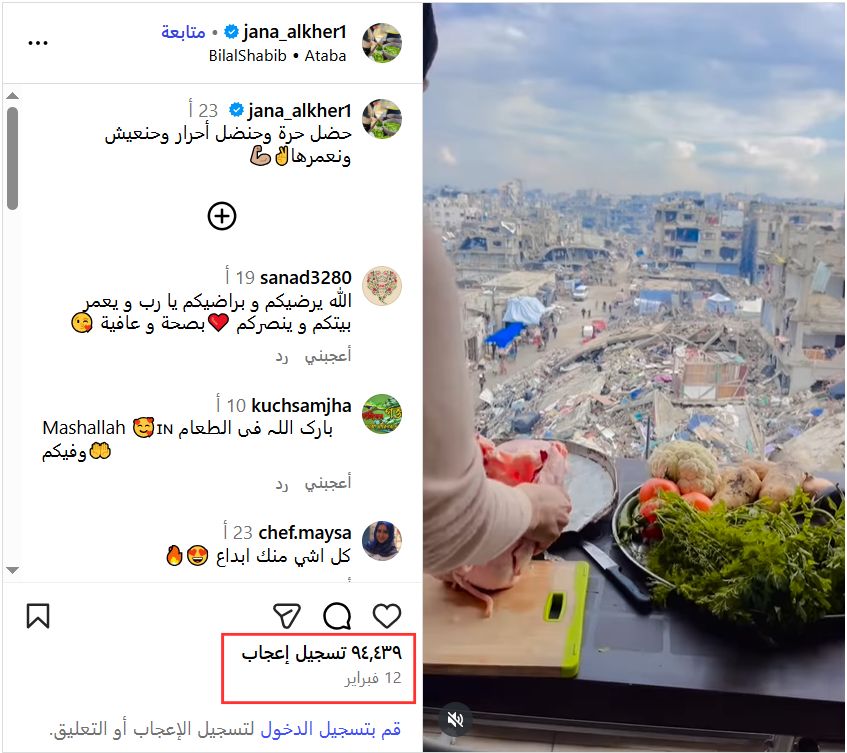847x753 pixels.
Task: Load more comments with the plus circle icon
Action: point(222,216)
